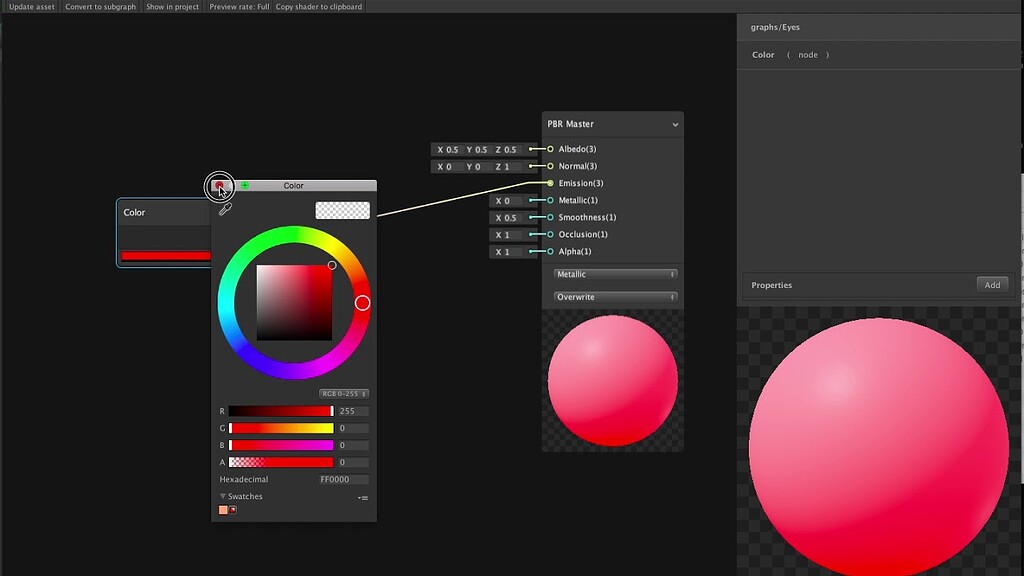Screen dimensions: 1024x576
Task: Collapse the PBR Master node with its chevron
Action: pyautogui.click(x=676, y=124)
